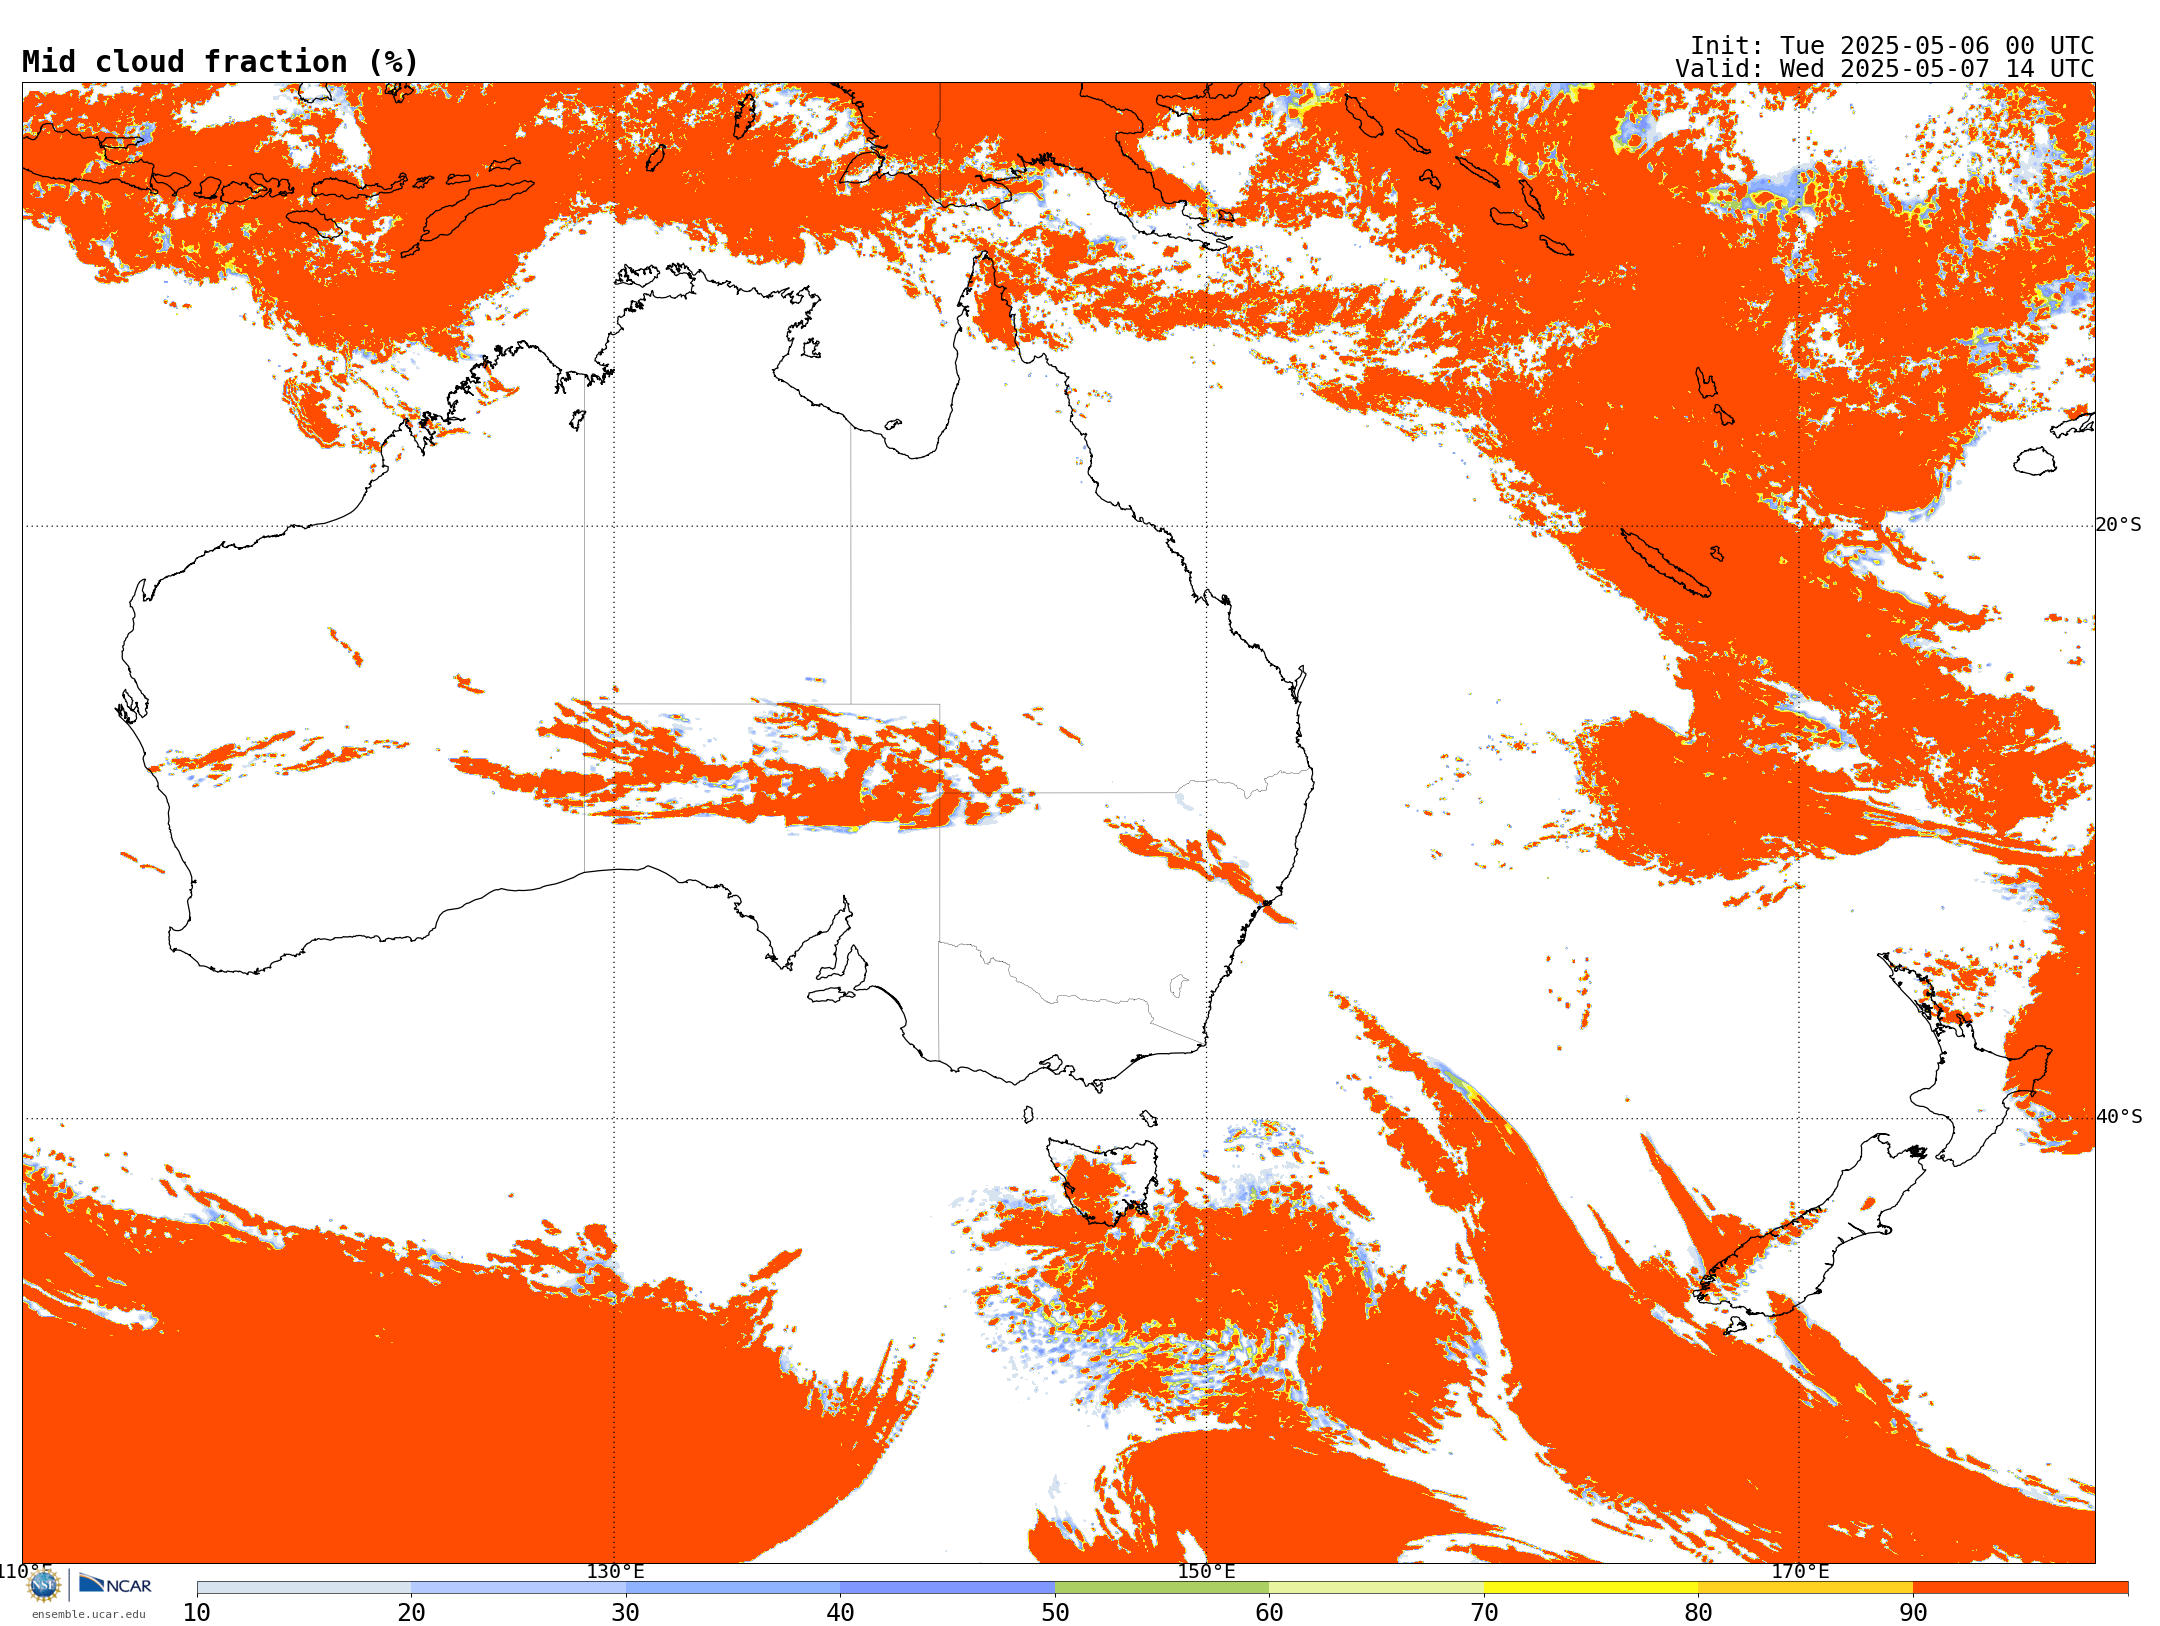Viewport: 2160px width, 1626px height.
Task: Select the 'Valid: Wed 2025-05-07 14 UTC' line
Action: click(x=1885, y=69)
